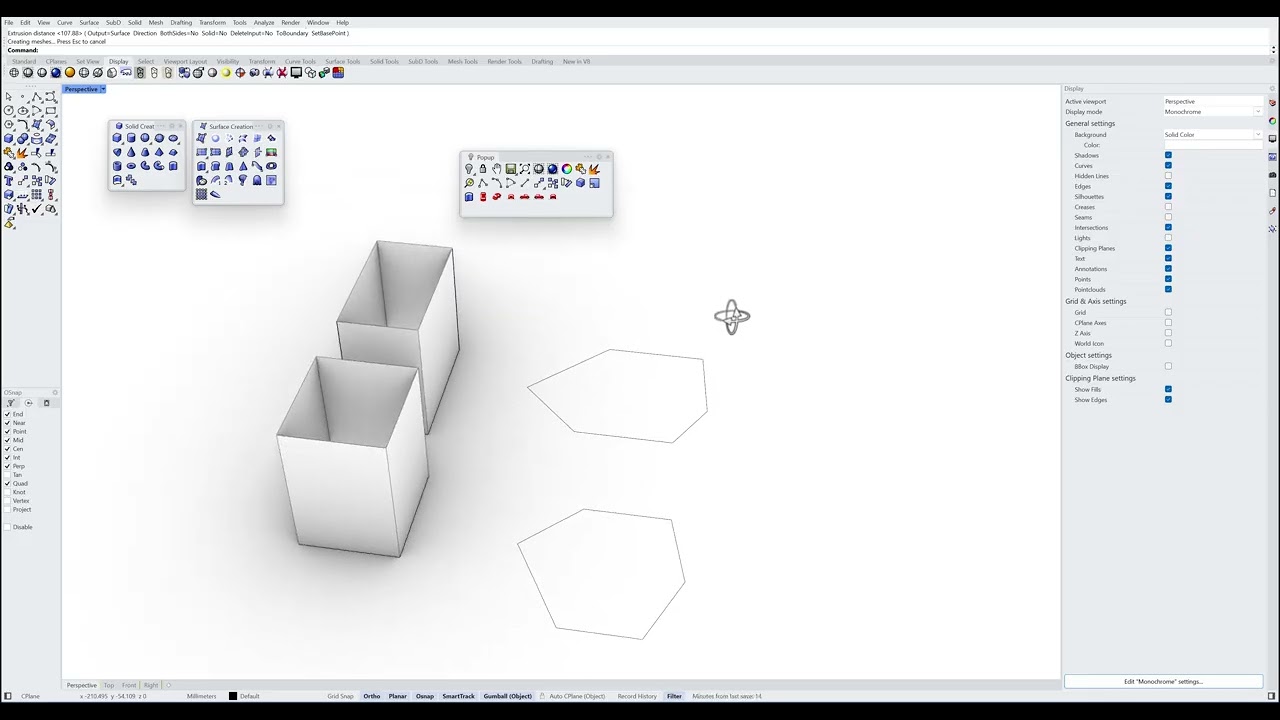
Task: Toggle the Shadows checkbox
Action: coord(1168,155)
